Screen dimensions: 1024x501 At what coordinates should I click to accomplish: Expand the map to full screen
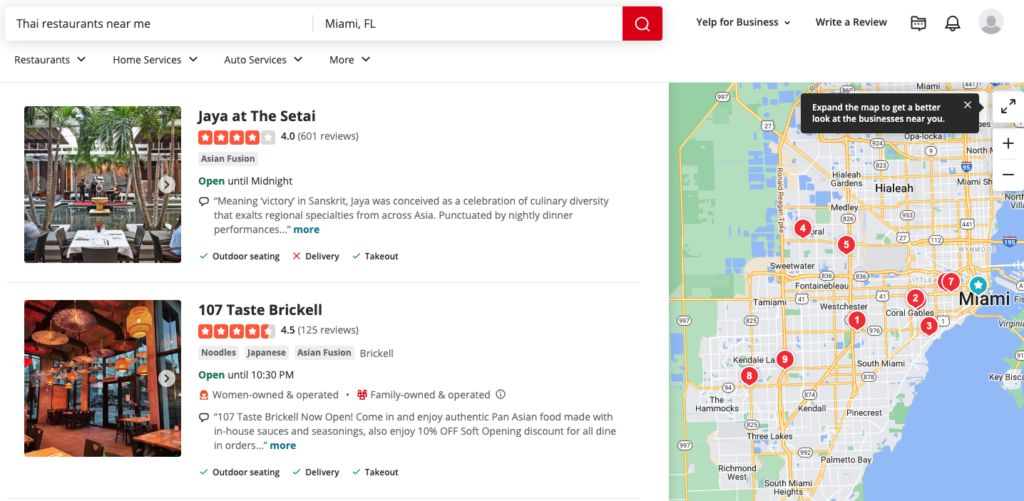tap(1008, 106)
